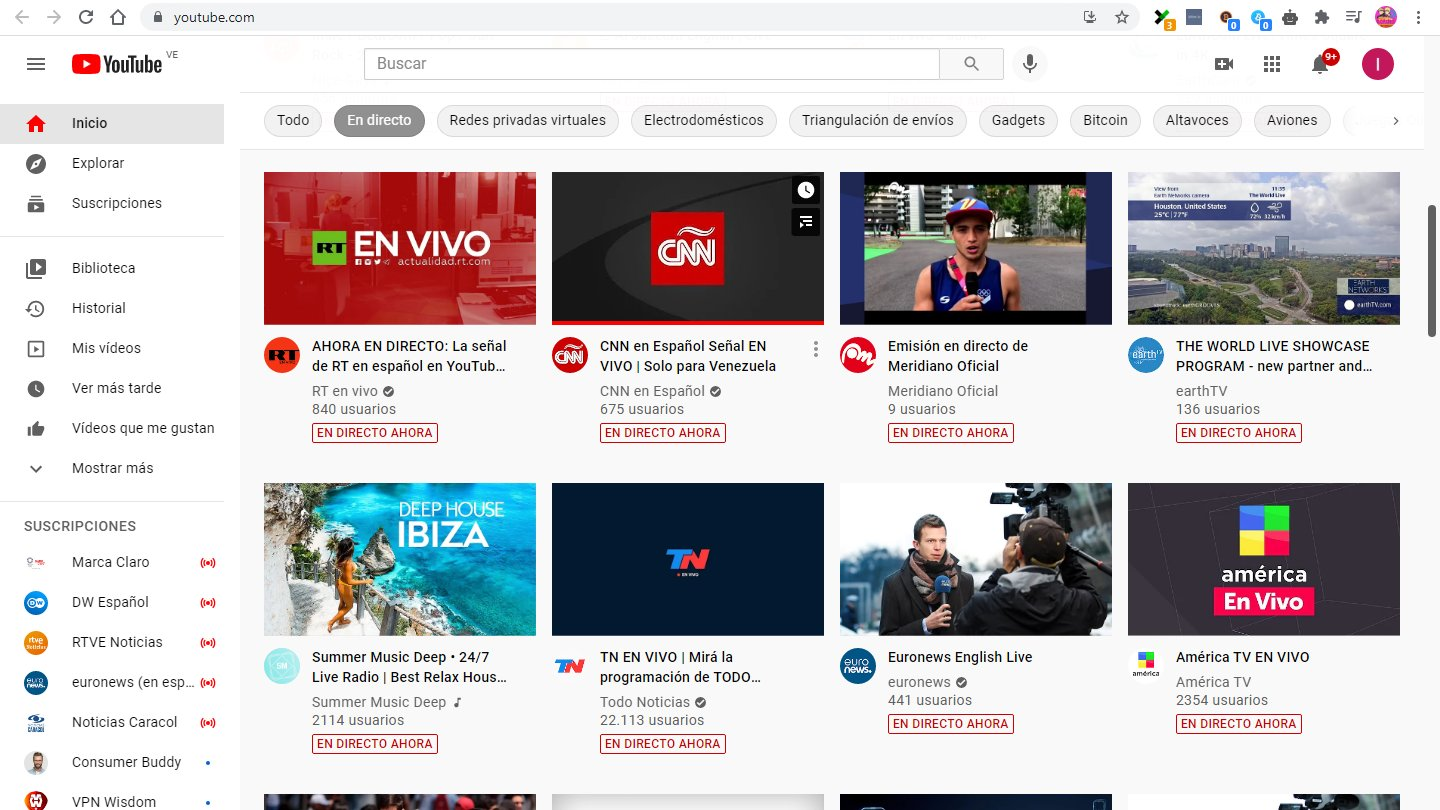Click the browser back arrow
The image size is (1440, 810).
22,17
